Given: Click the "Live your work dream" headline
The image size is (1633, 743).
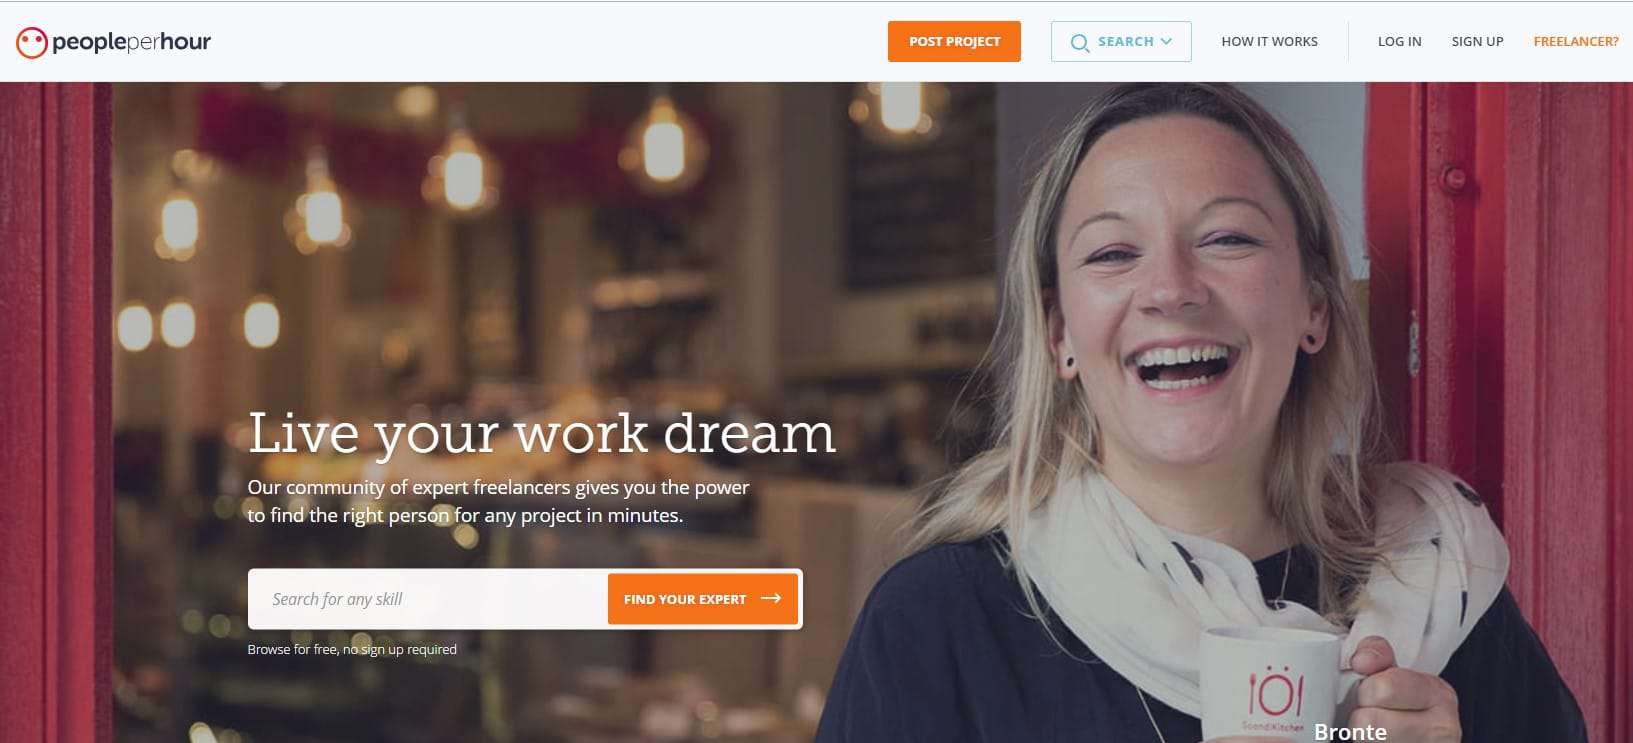Looking at the screenshot, I should point(541,434).
